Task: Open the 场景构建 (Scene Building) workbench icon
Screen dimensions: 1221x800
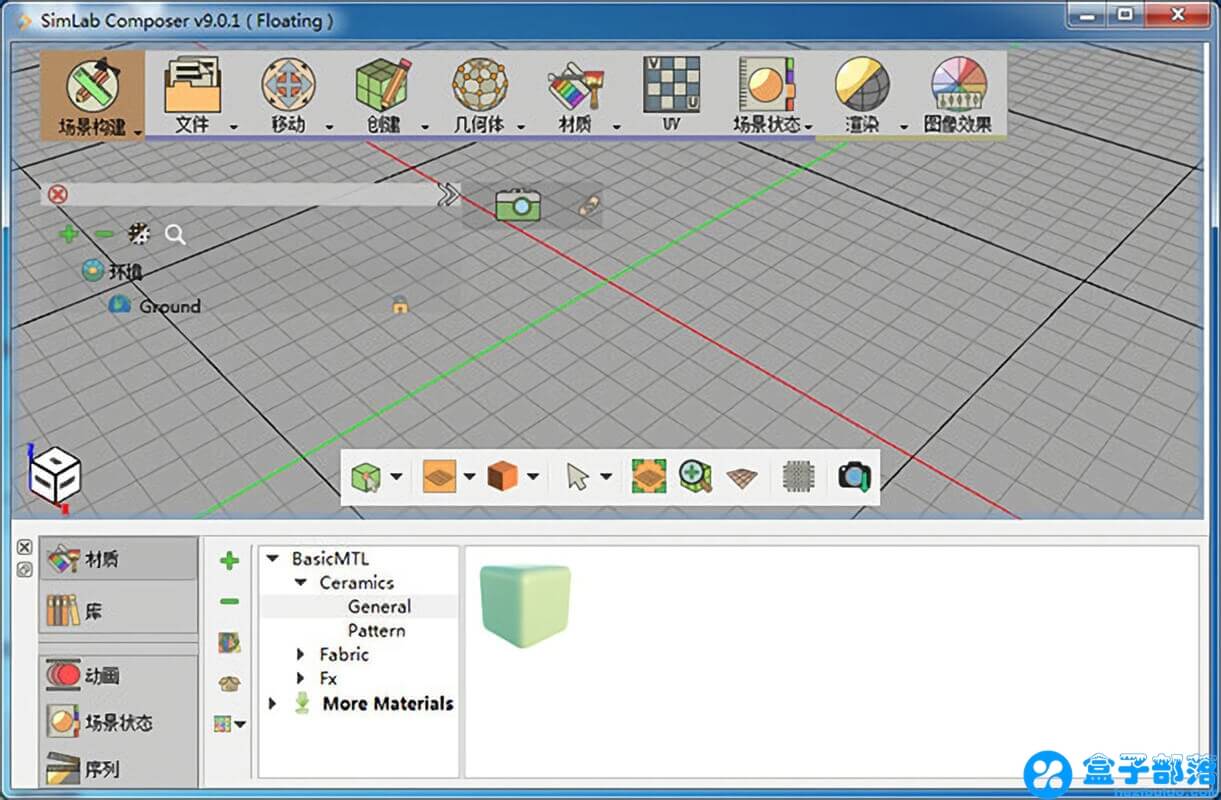Action: [92, 85]
